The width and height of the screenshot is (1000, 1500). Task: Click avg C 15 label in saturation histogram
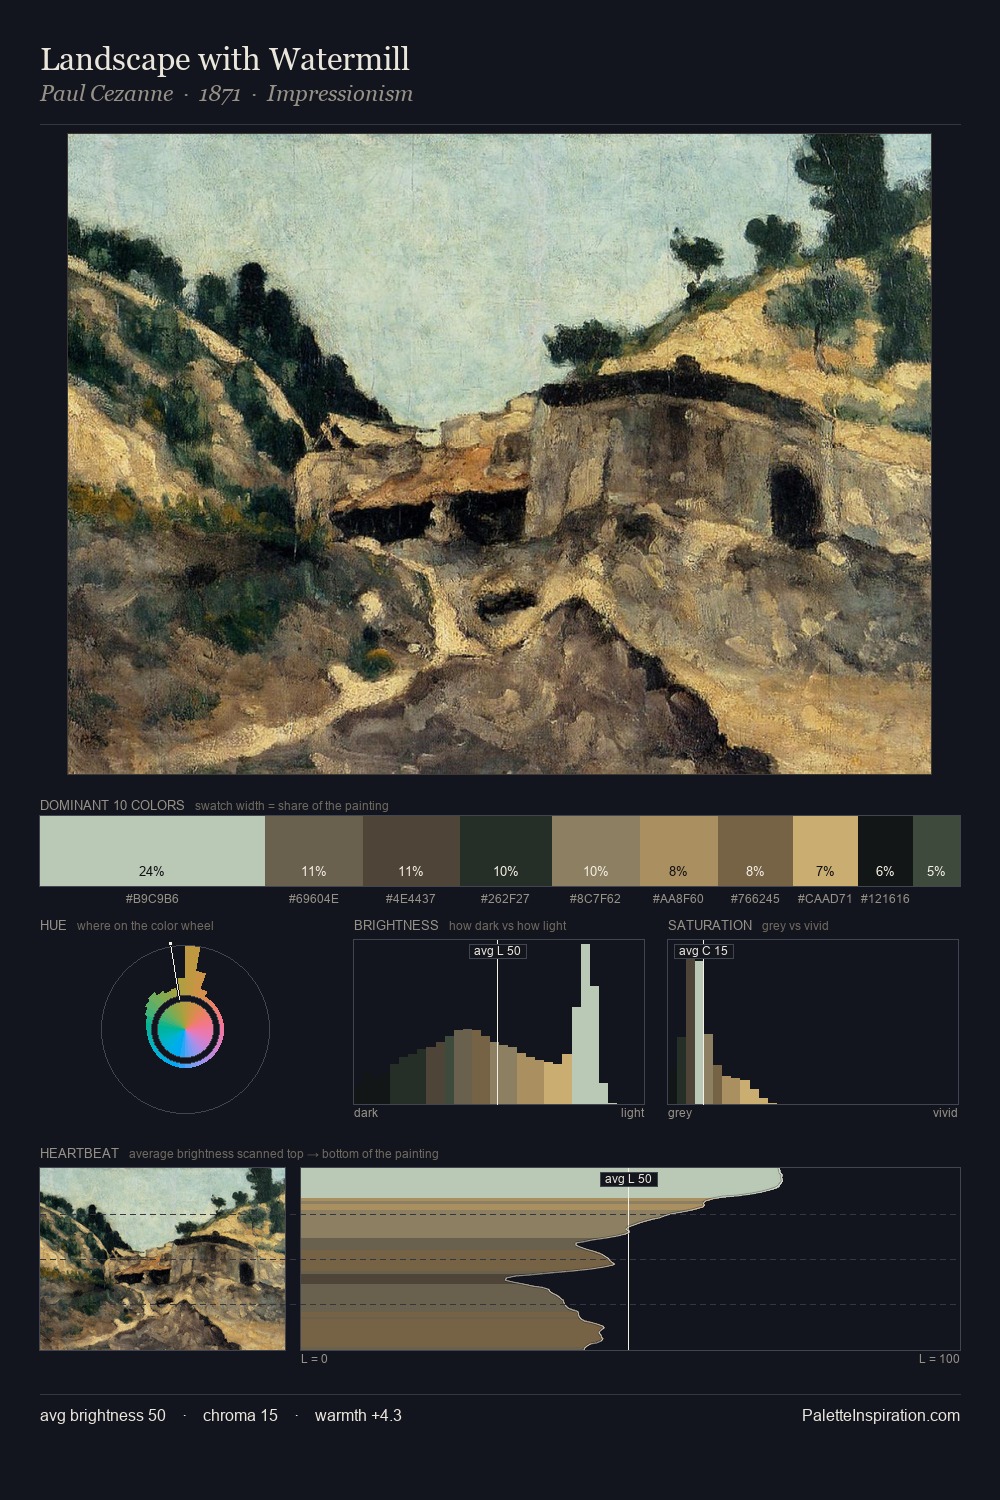click(x=704, y=951)
